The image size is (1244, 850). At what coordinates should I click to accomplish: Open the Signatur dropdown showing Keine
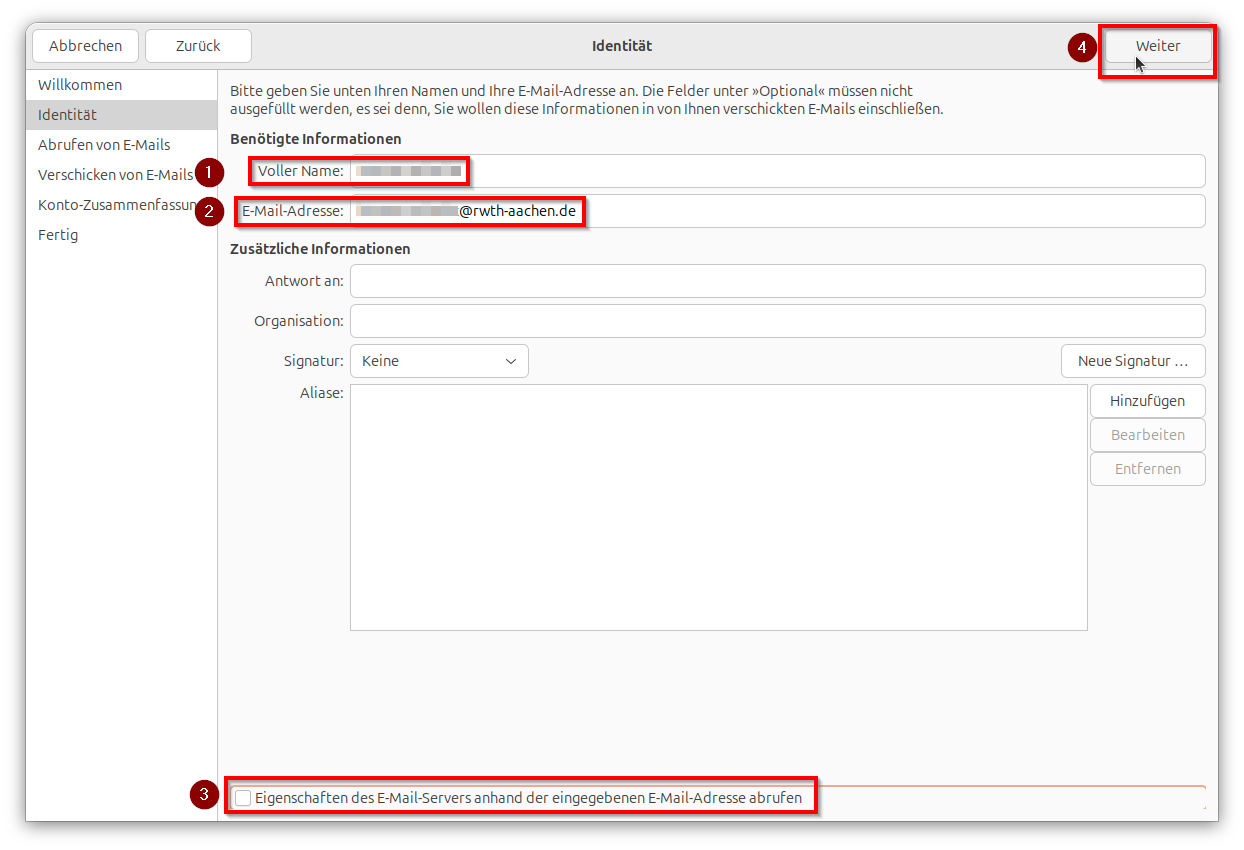click(x=438, y=360)
